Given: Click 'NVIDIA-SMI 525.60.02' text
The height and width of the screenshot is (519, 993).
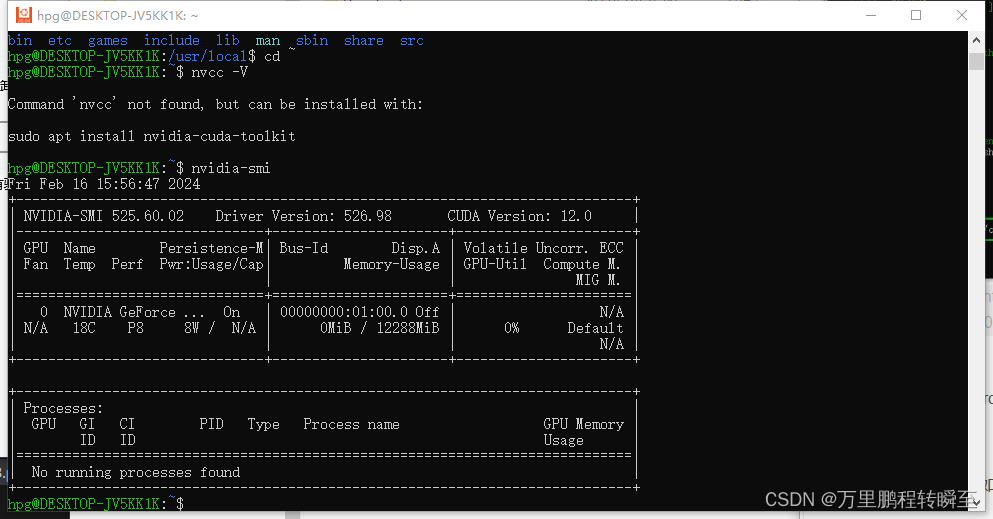Looking at the screenshot, I should (104, 216).
